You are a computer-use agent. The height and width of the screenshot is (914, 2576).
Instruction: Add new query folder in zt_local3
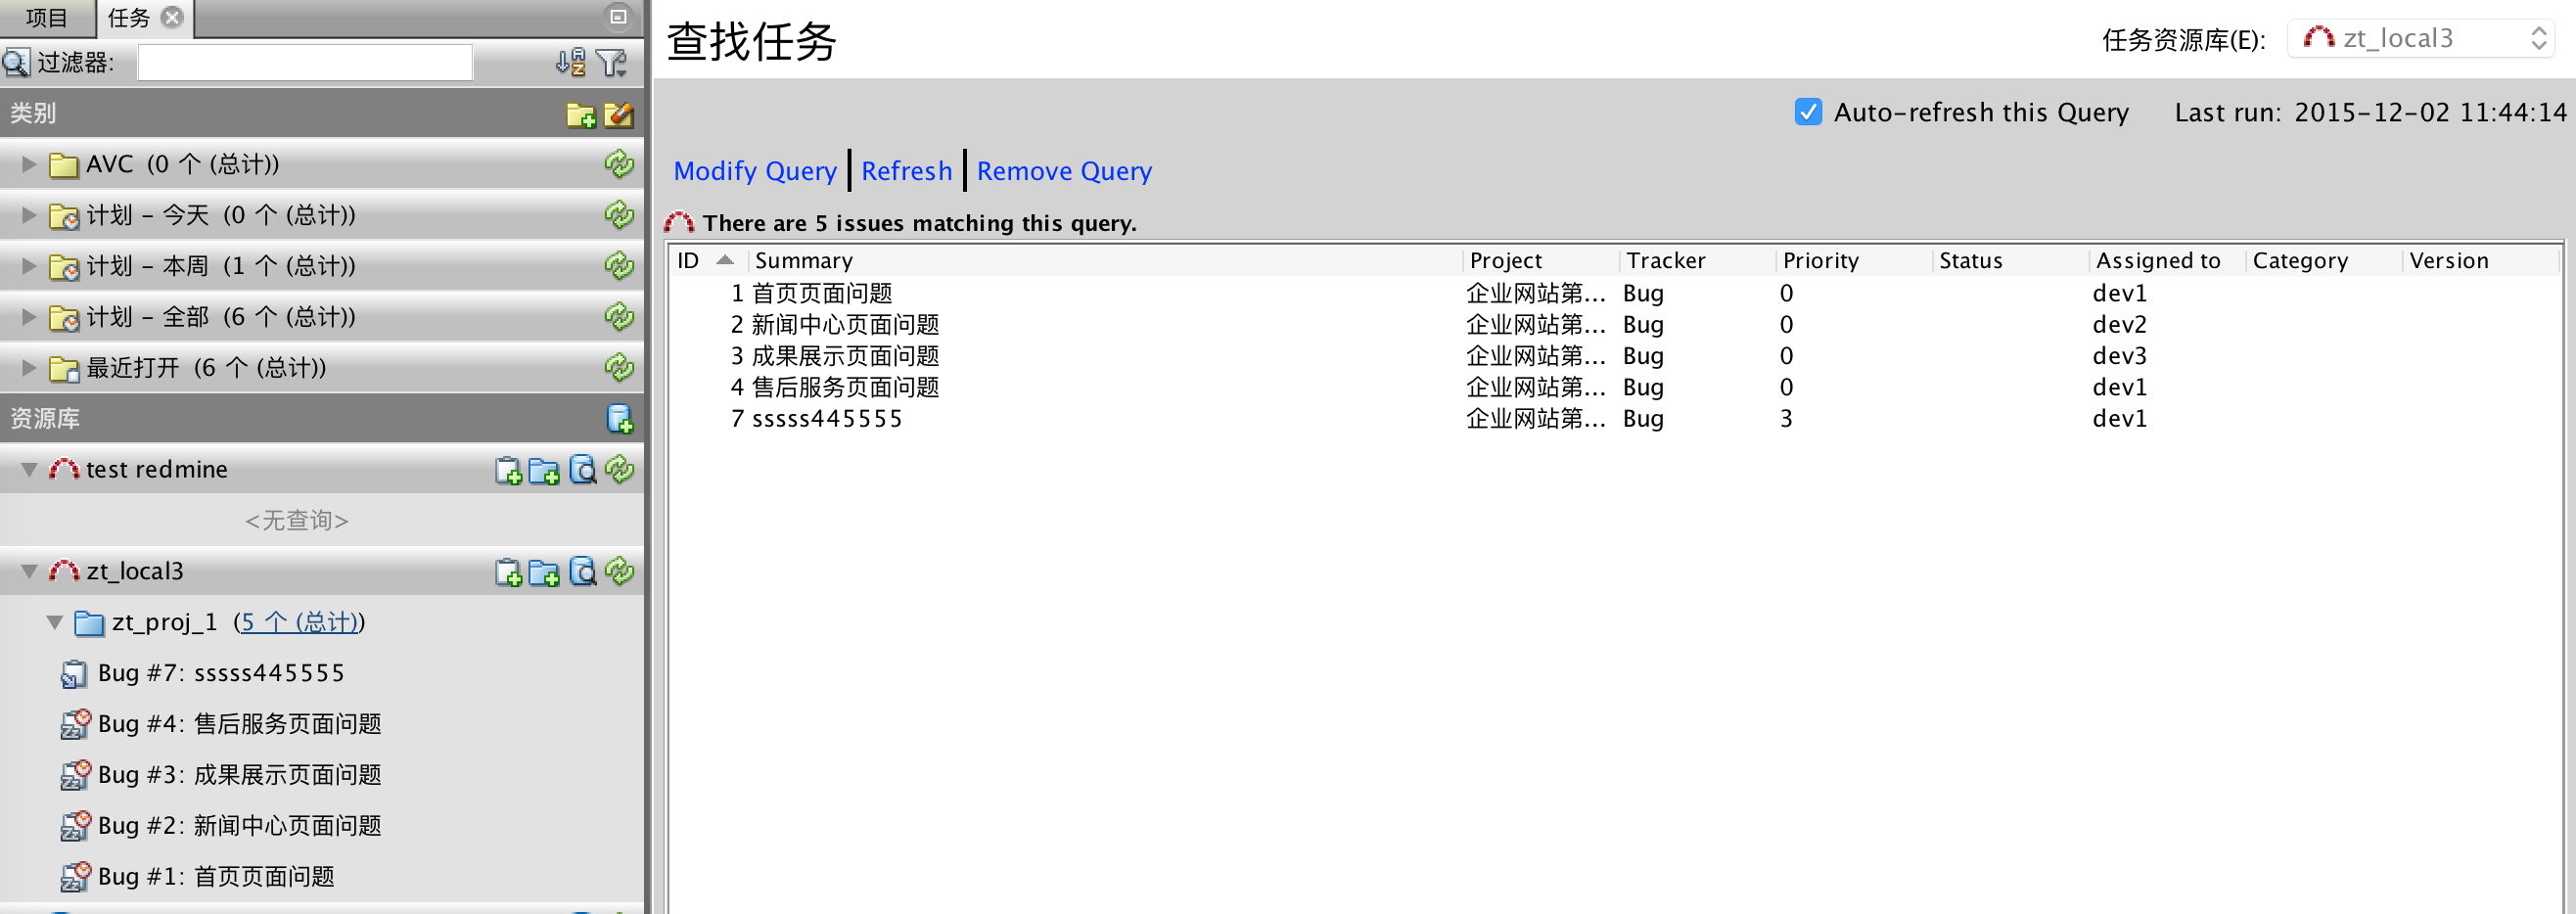544,572
